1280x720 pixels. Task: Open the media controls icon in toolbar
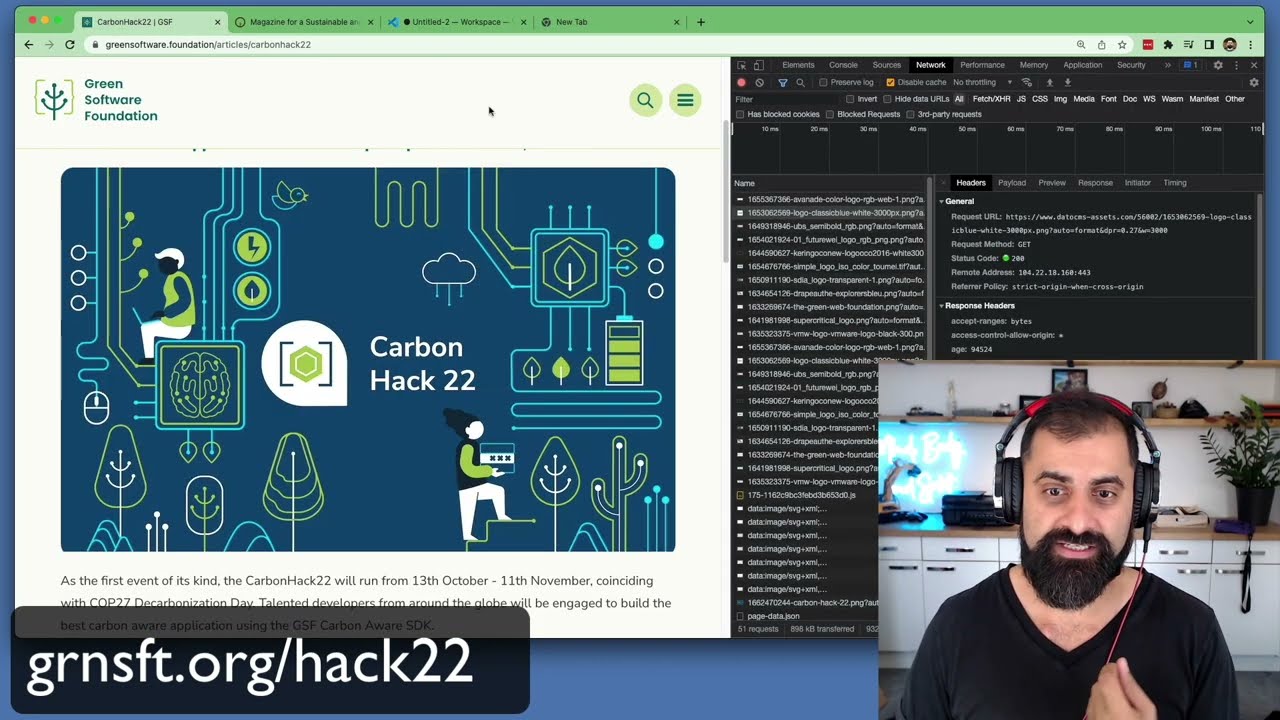coord(1188,45)
